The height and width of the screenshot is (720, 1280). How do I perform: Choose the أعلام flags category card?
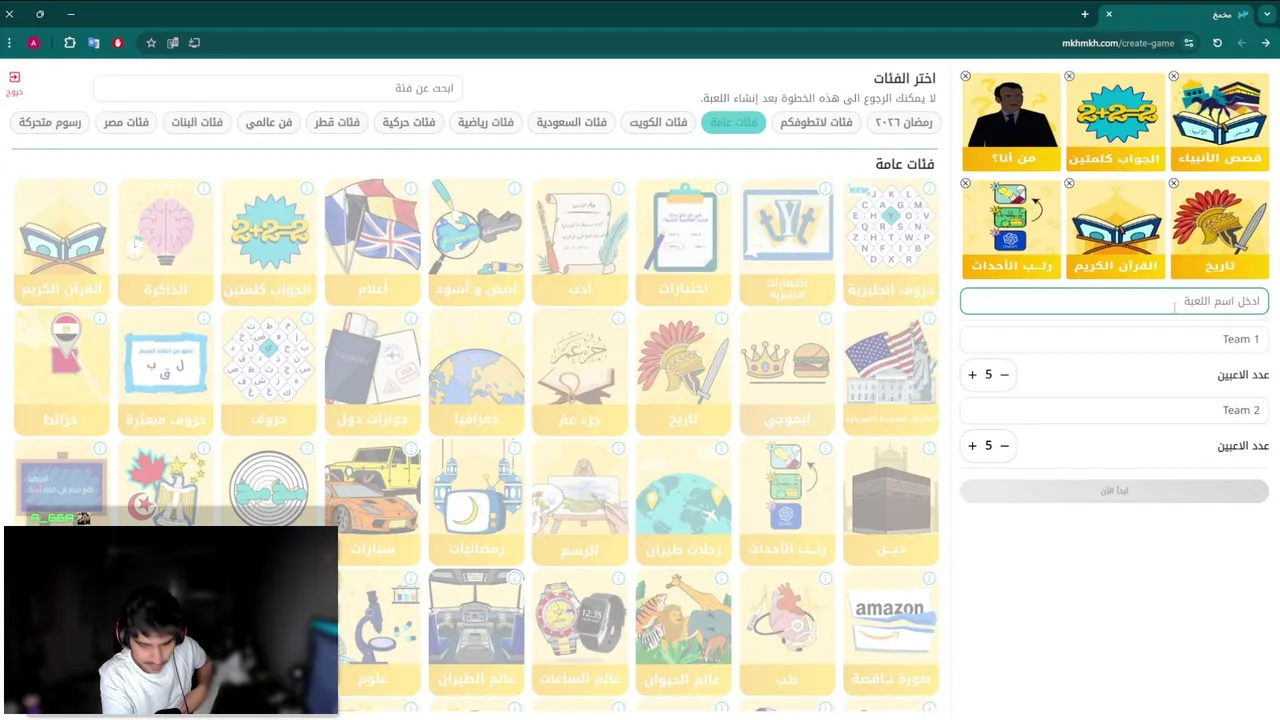click(372, 242)
